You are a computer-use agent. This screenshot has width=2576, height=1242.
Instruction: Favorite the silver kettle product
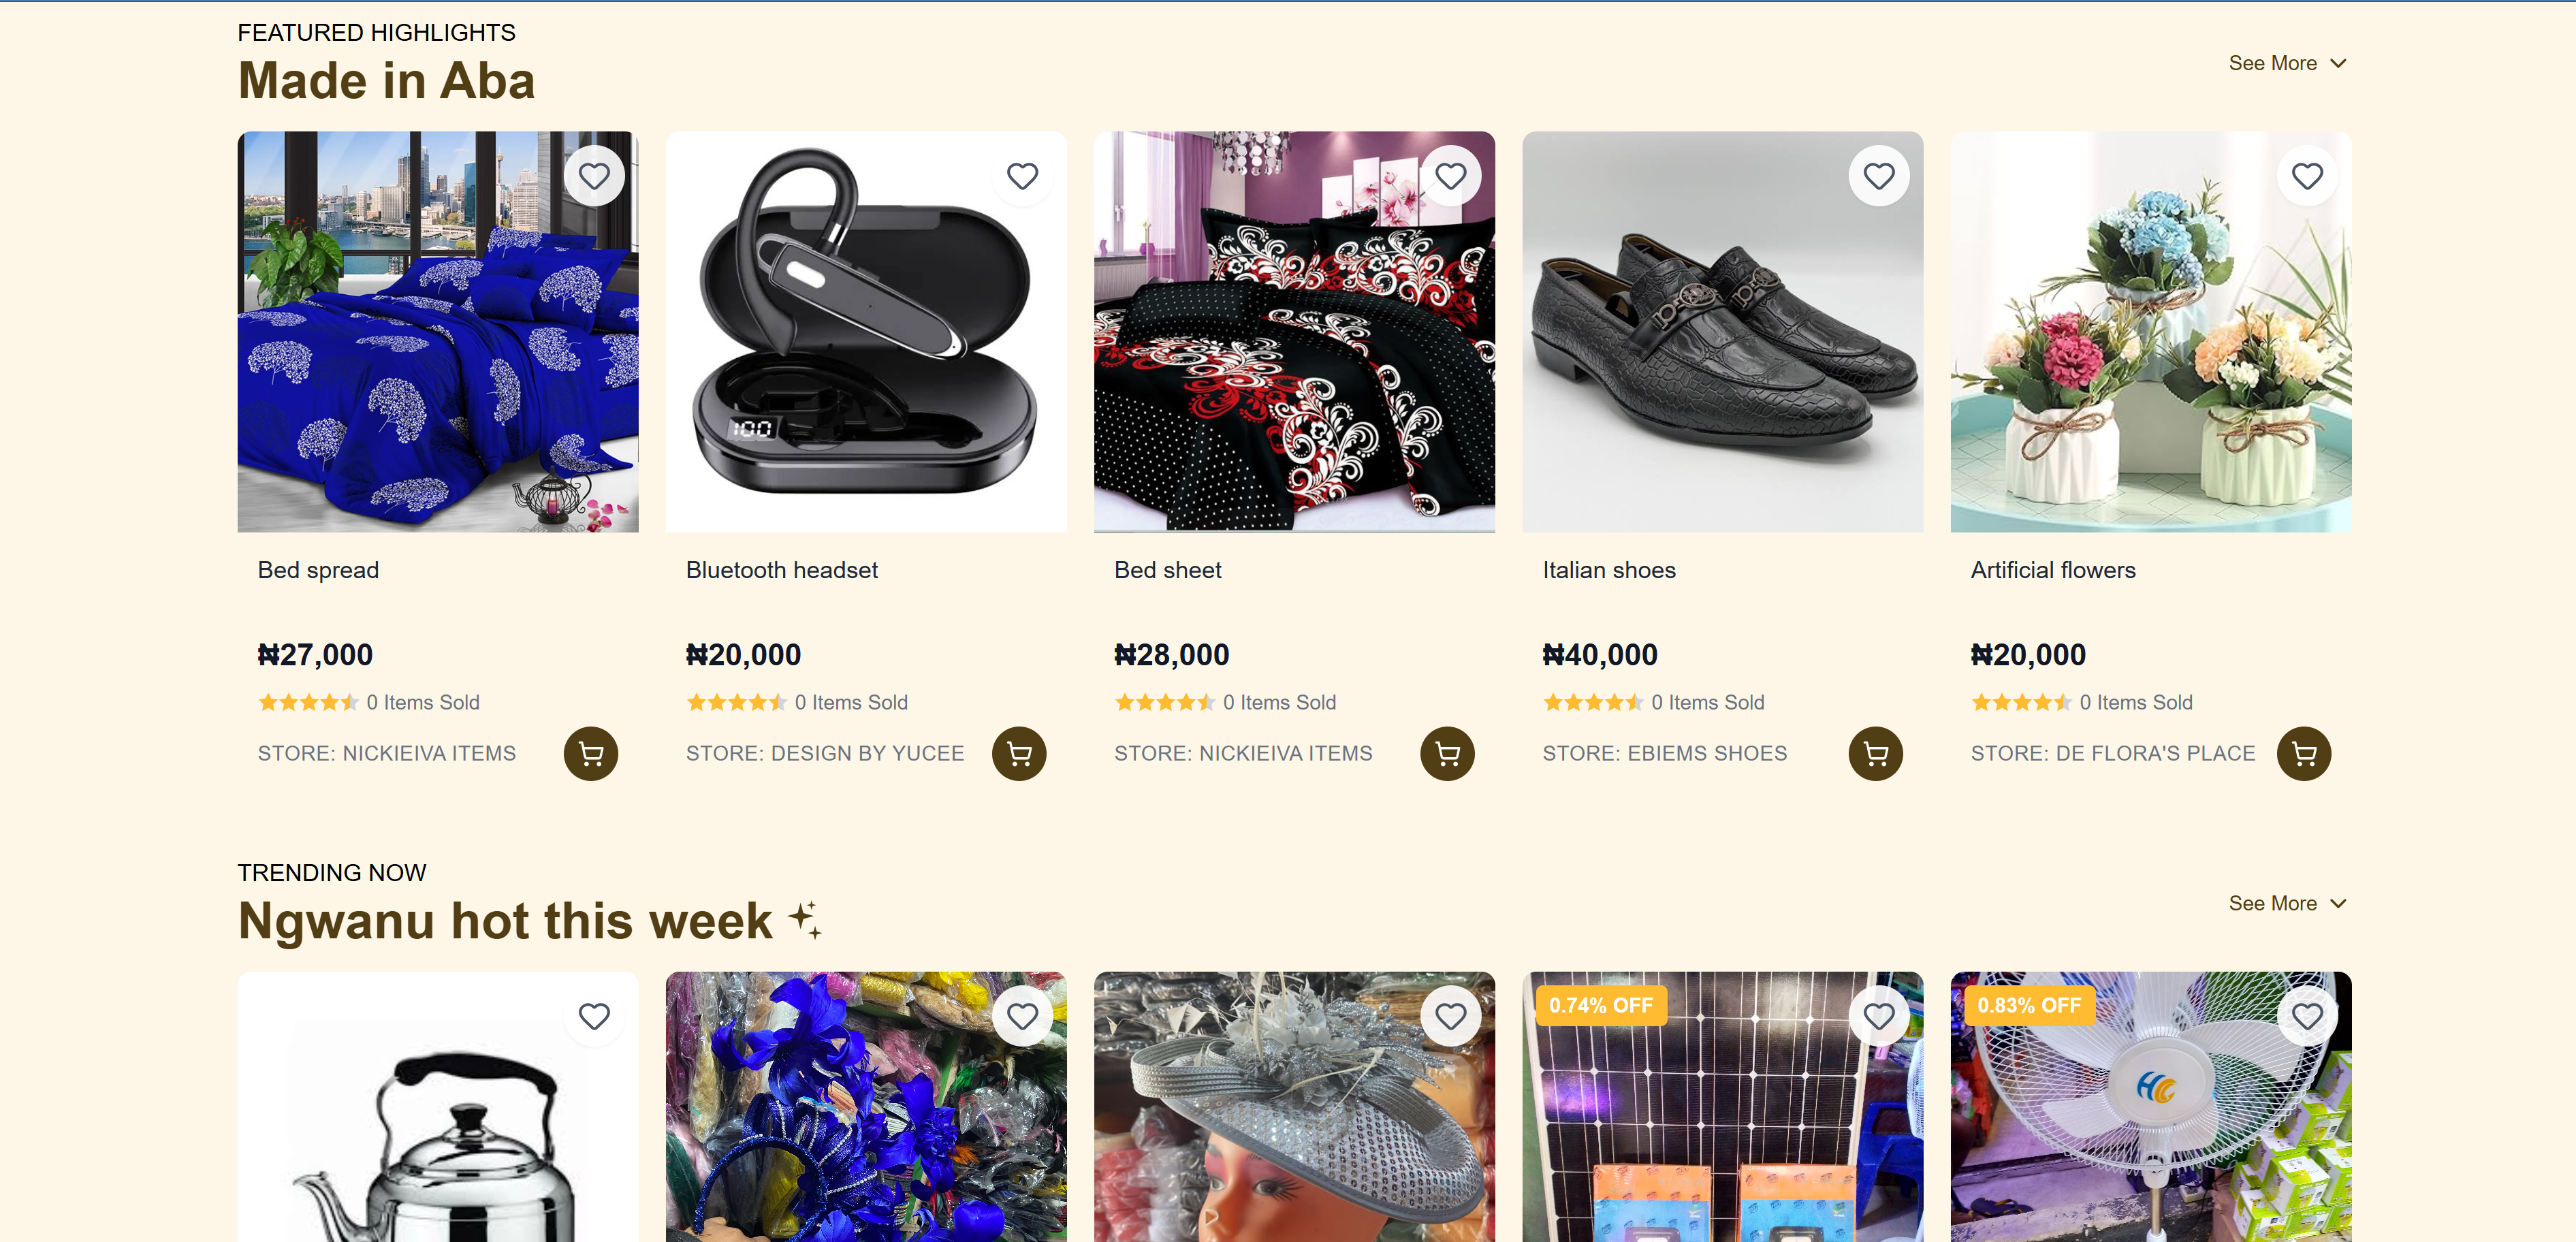click(594, 1015)
